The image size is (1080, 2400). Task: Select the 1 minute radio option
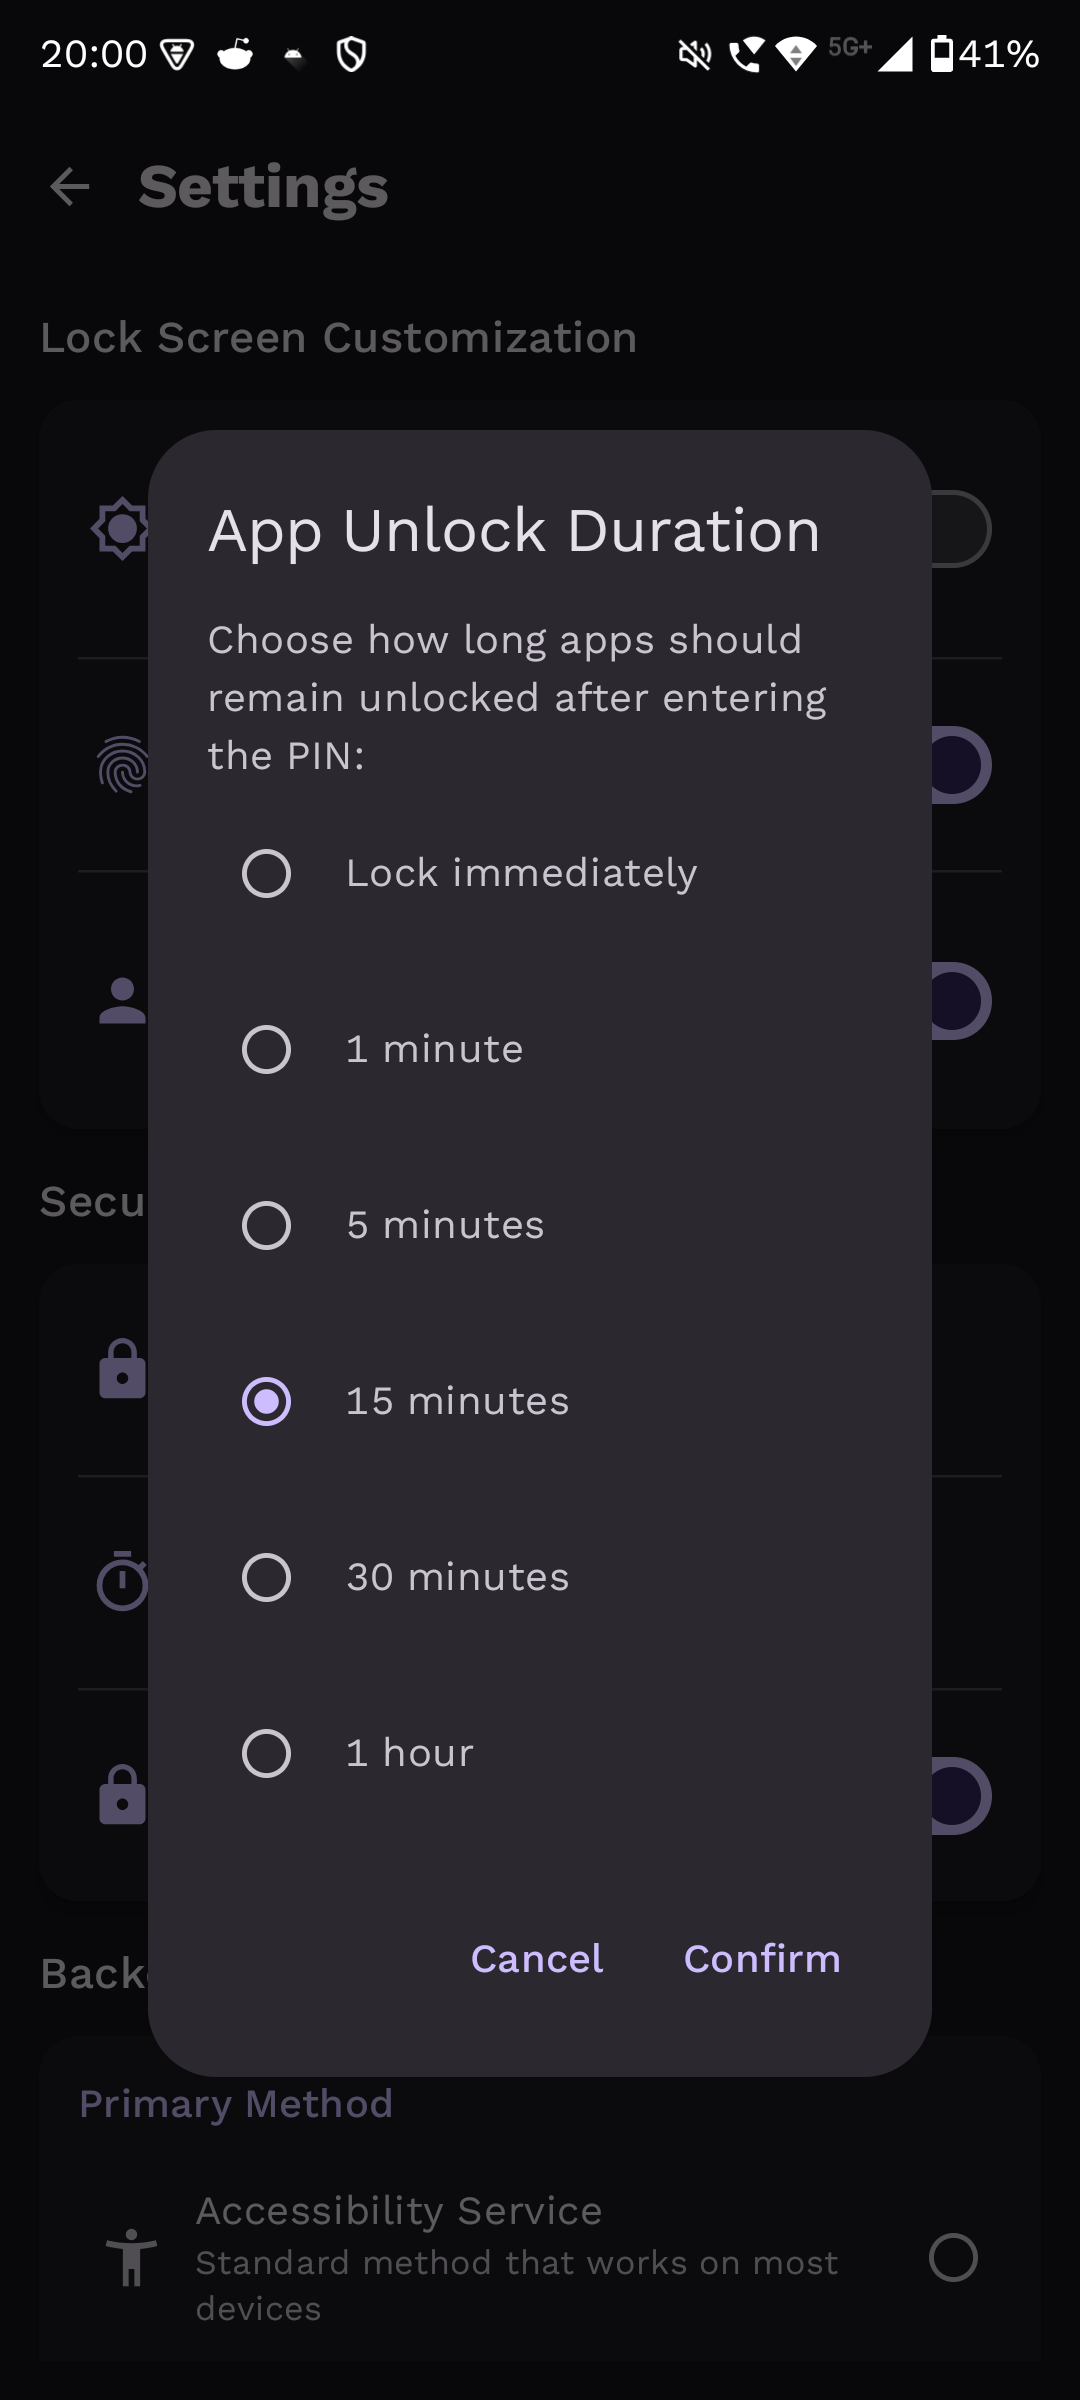[267, 1049]
